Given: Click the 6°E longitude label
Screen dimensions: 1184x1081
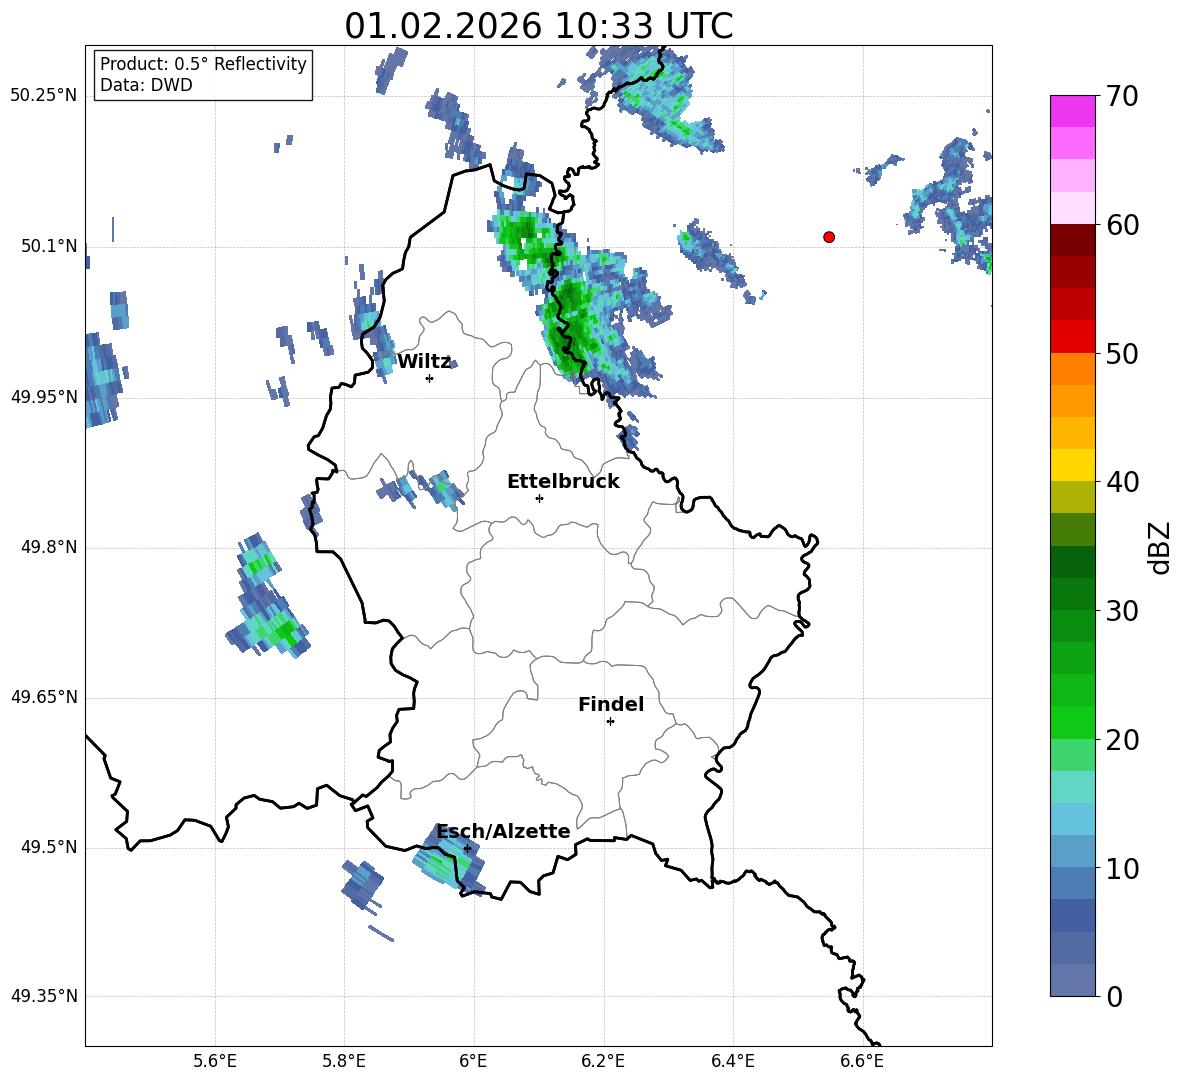Looking at the screenshot, I should click(x=473, y=1061).
